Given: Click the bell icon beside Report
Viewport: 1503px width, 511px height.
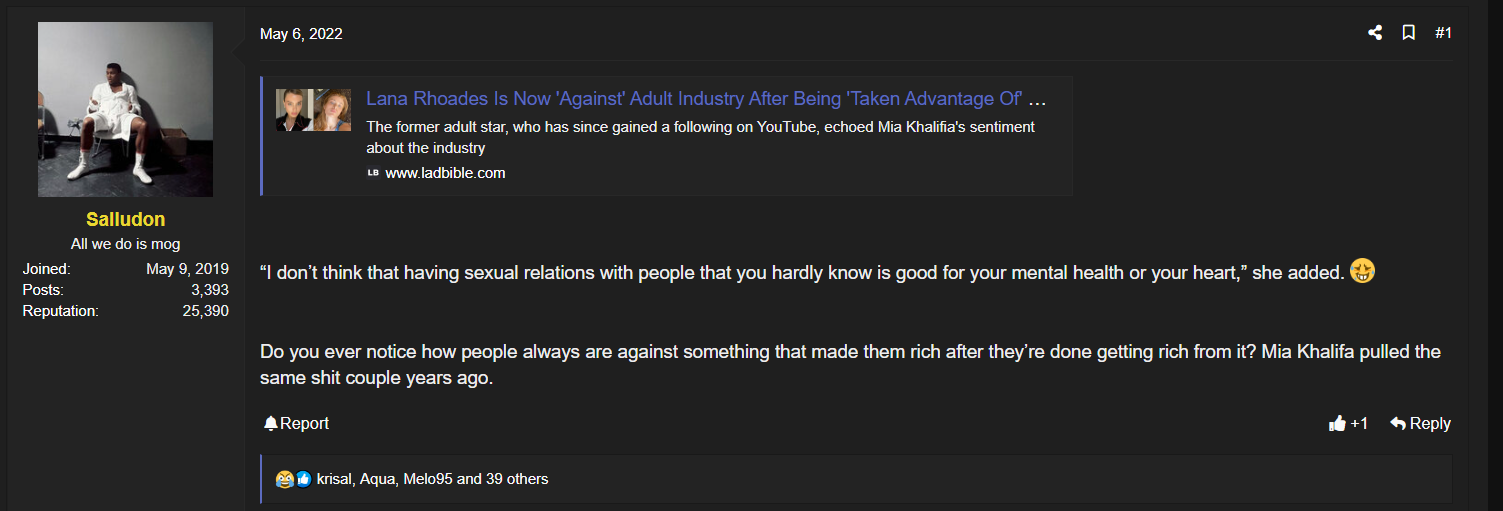Looking at the screenshot, I should (x=270, y=424).
